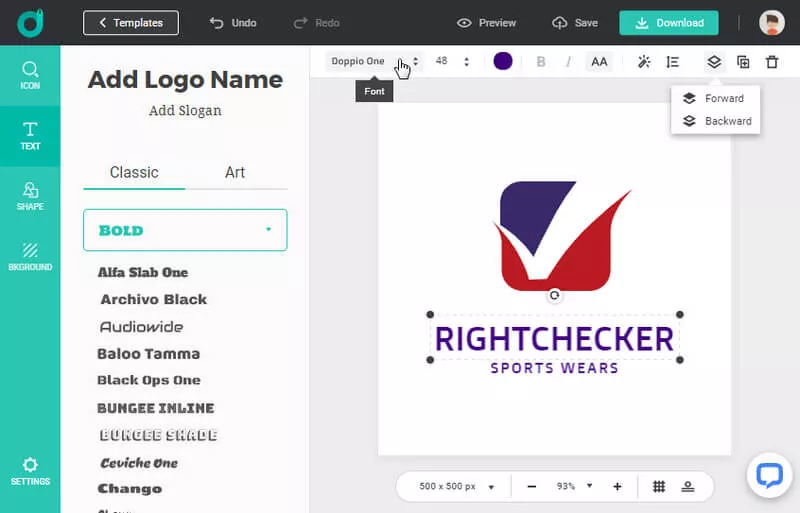Open the user profile avatar
This screenshot has height=513, width=800.
(771, 22)
